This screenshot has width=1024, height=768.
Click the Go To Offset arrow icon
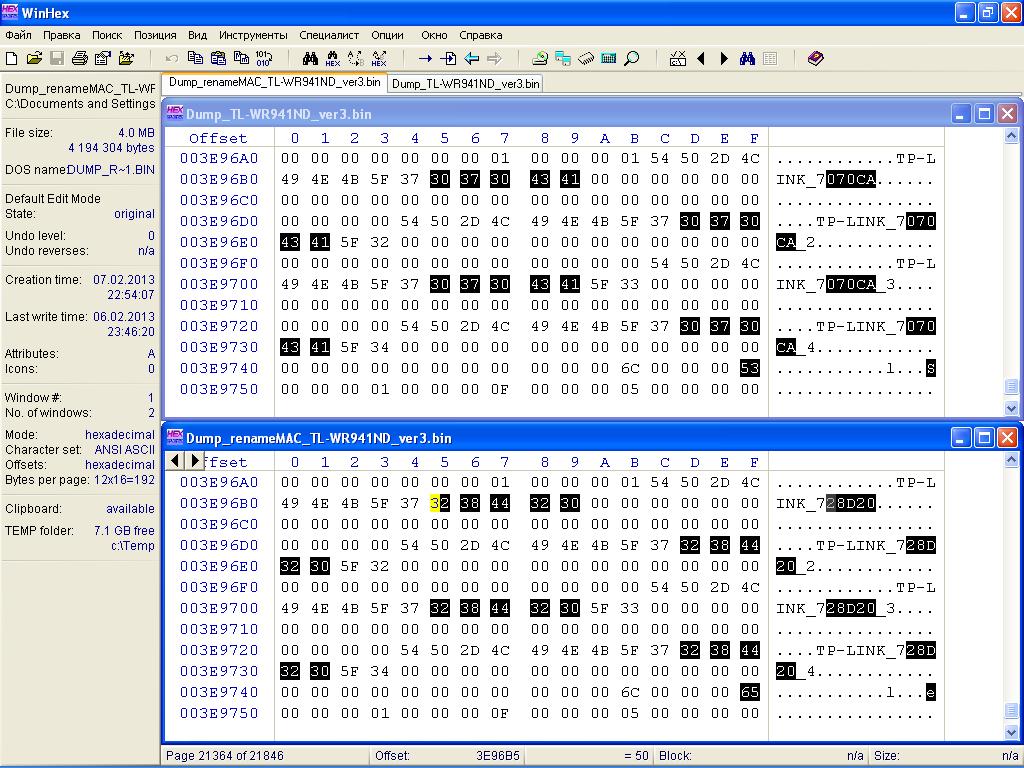pyautogui.click(x=425, y=59)
